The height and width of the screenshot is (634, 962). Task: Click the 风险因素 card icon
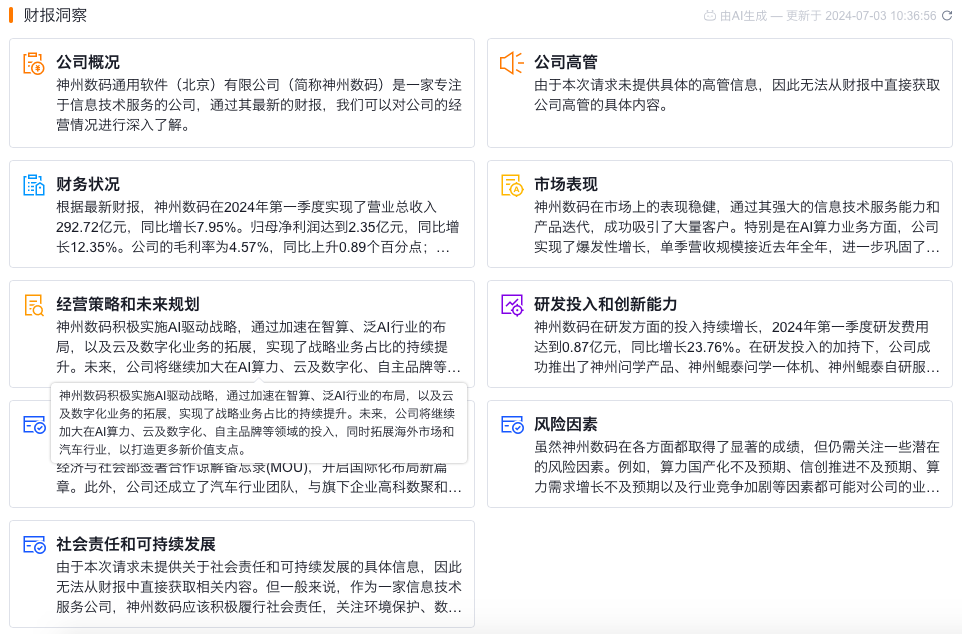512,425
